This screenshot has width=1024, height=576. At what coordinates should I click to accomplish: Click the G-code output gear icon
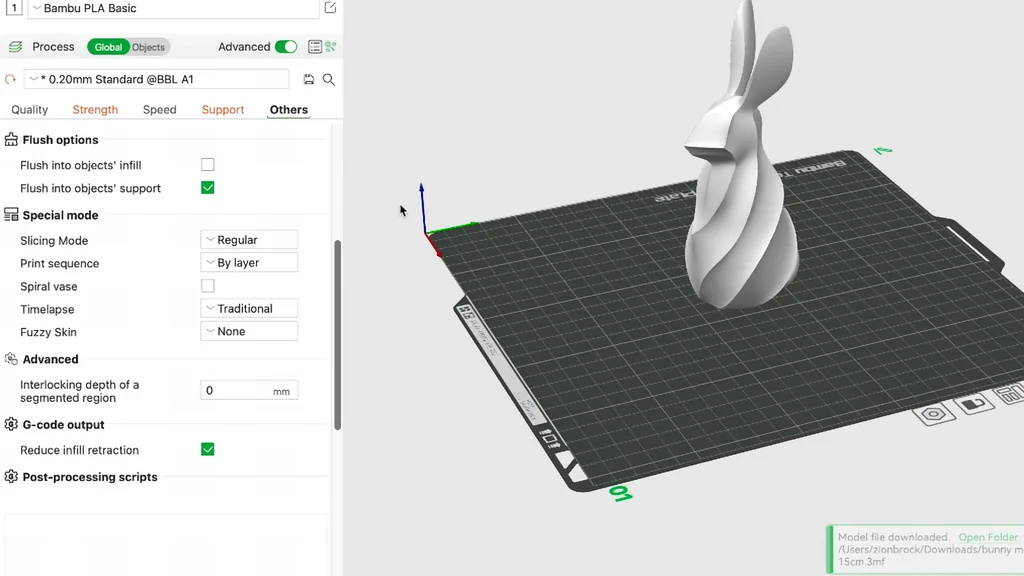11,424
